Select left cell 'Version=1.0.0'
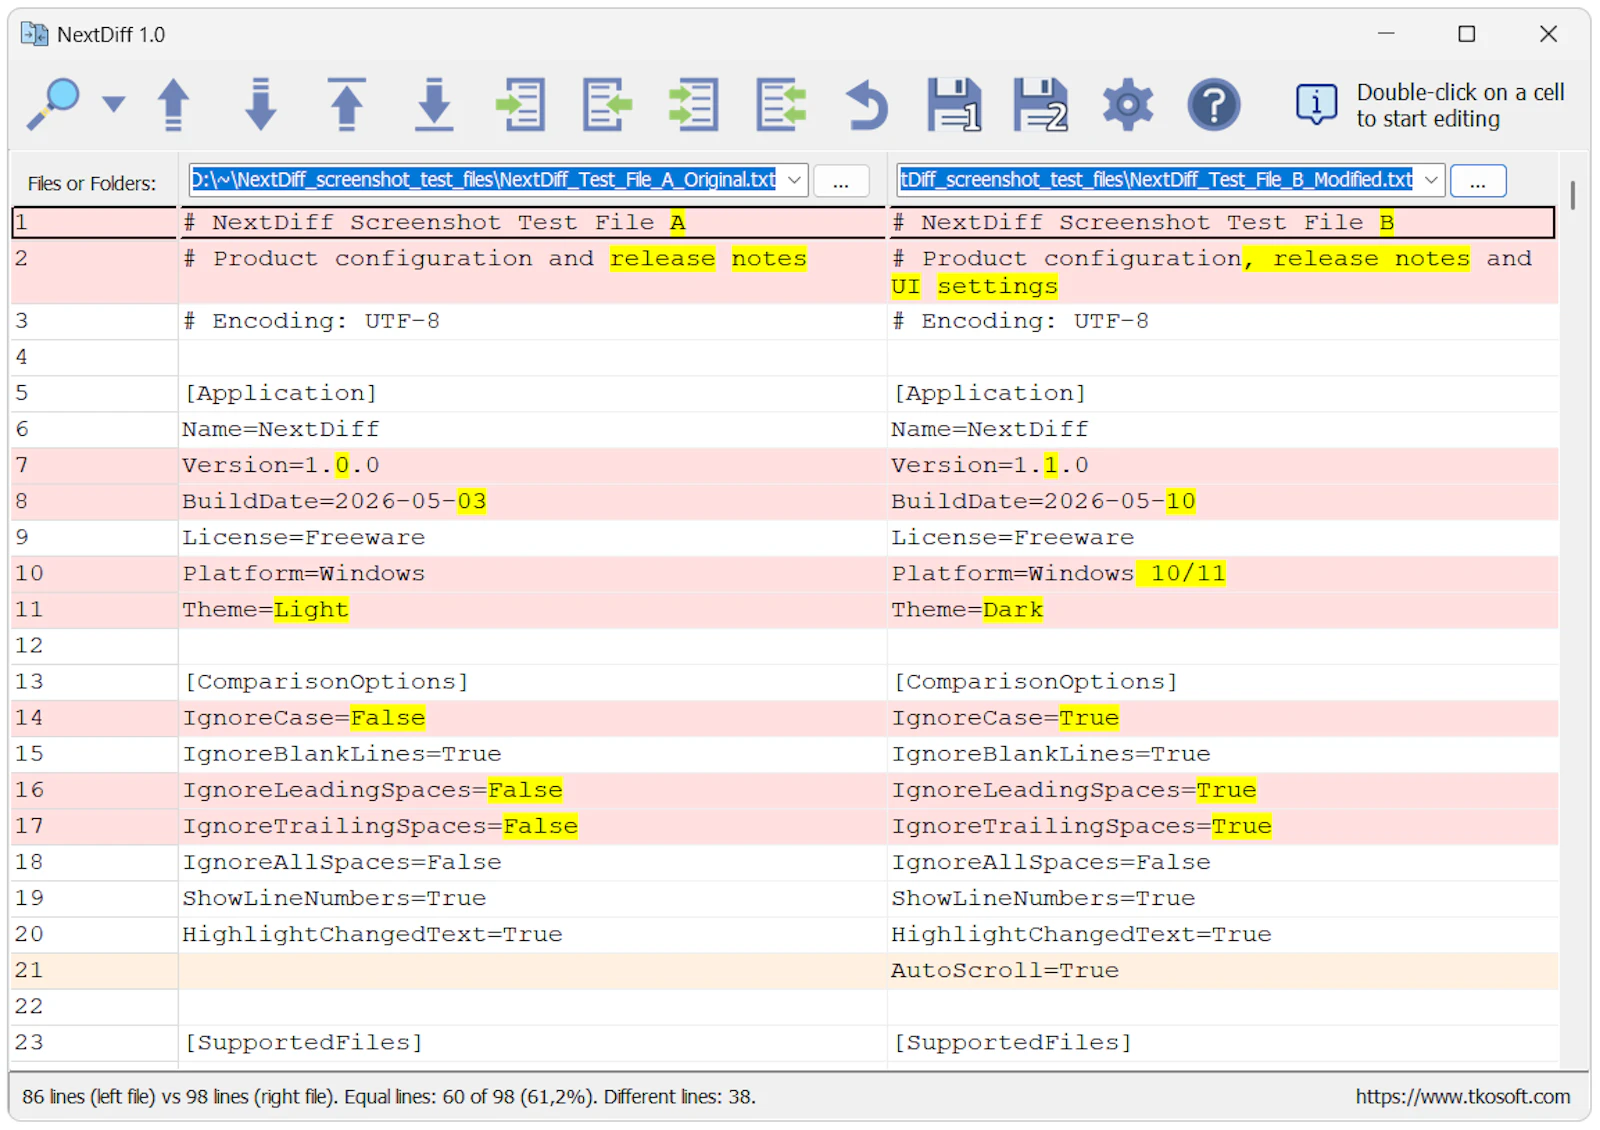Image resolution: width=1600 pixels, height=1130 pixels. tap(533, 466)
